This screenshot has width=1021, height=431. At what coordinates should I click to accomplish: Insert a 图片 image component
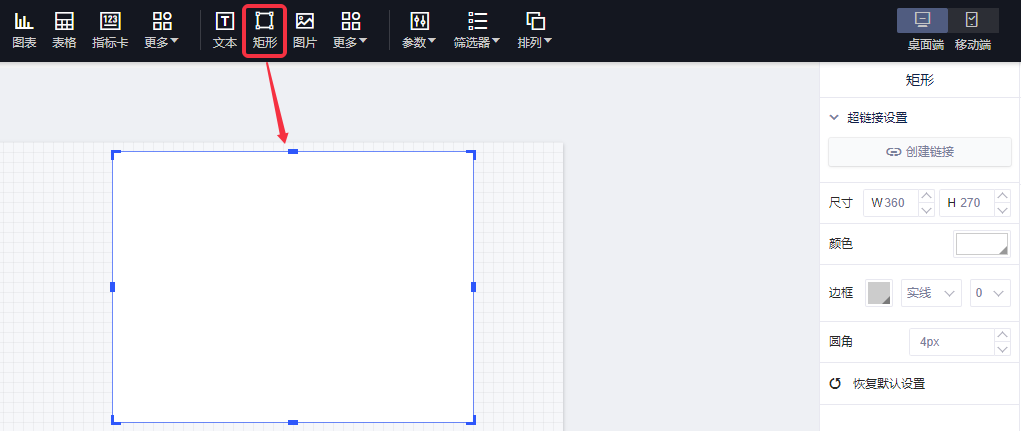coord(305,30)
